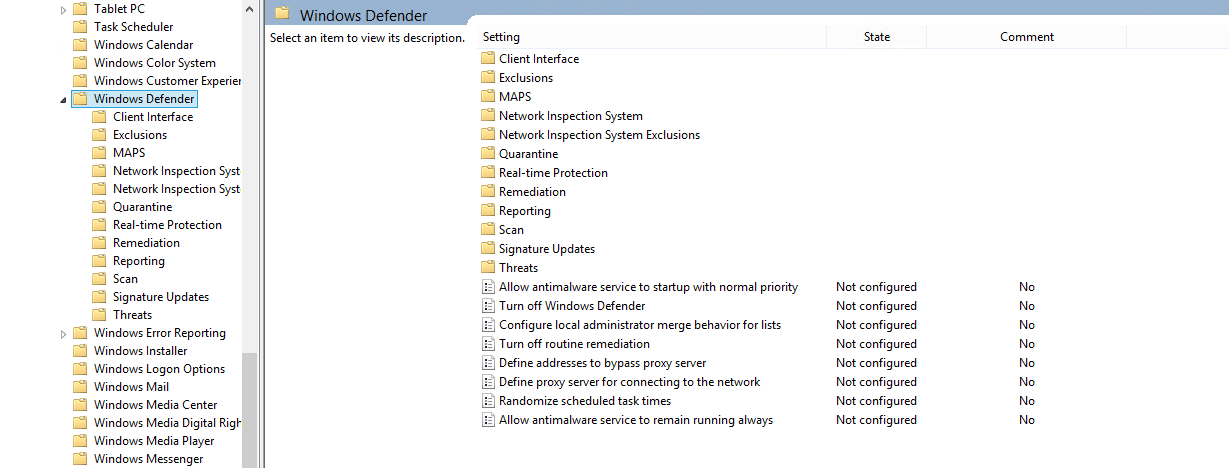The width and height of the screenshot is (1229, 468).
Task: Click the MAPS folder icon in the tree
Action: 99,153
